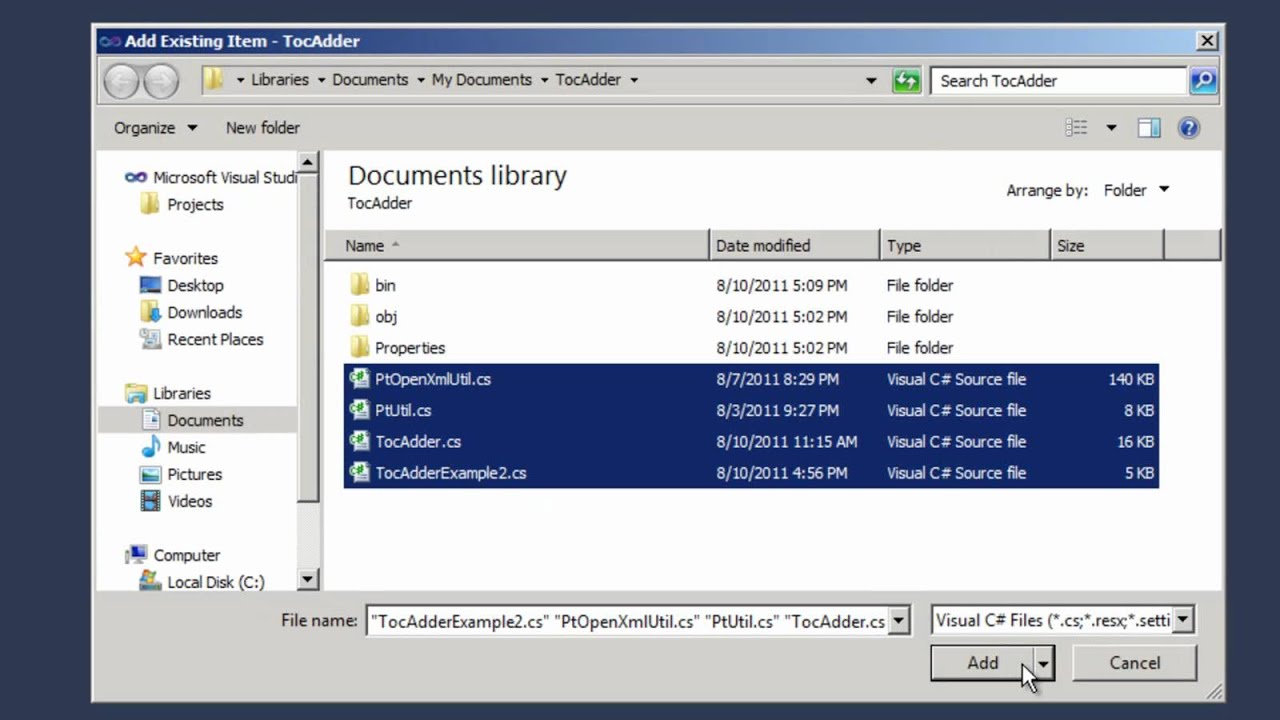Click the file name 'TocAdderExample2.cs'

click(450, 473)
